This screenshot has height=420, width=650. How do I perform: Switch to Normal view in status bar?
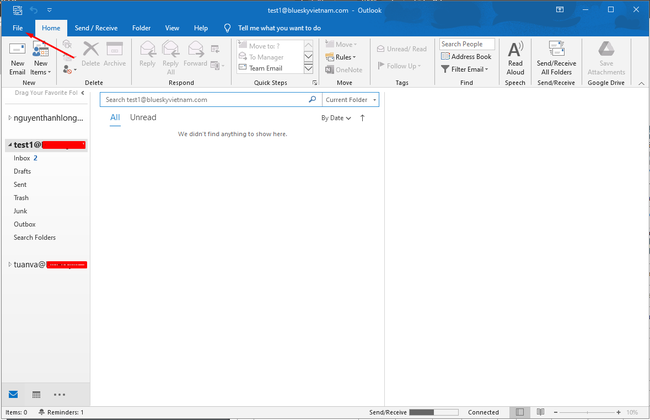pos(519,412)
